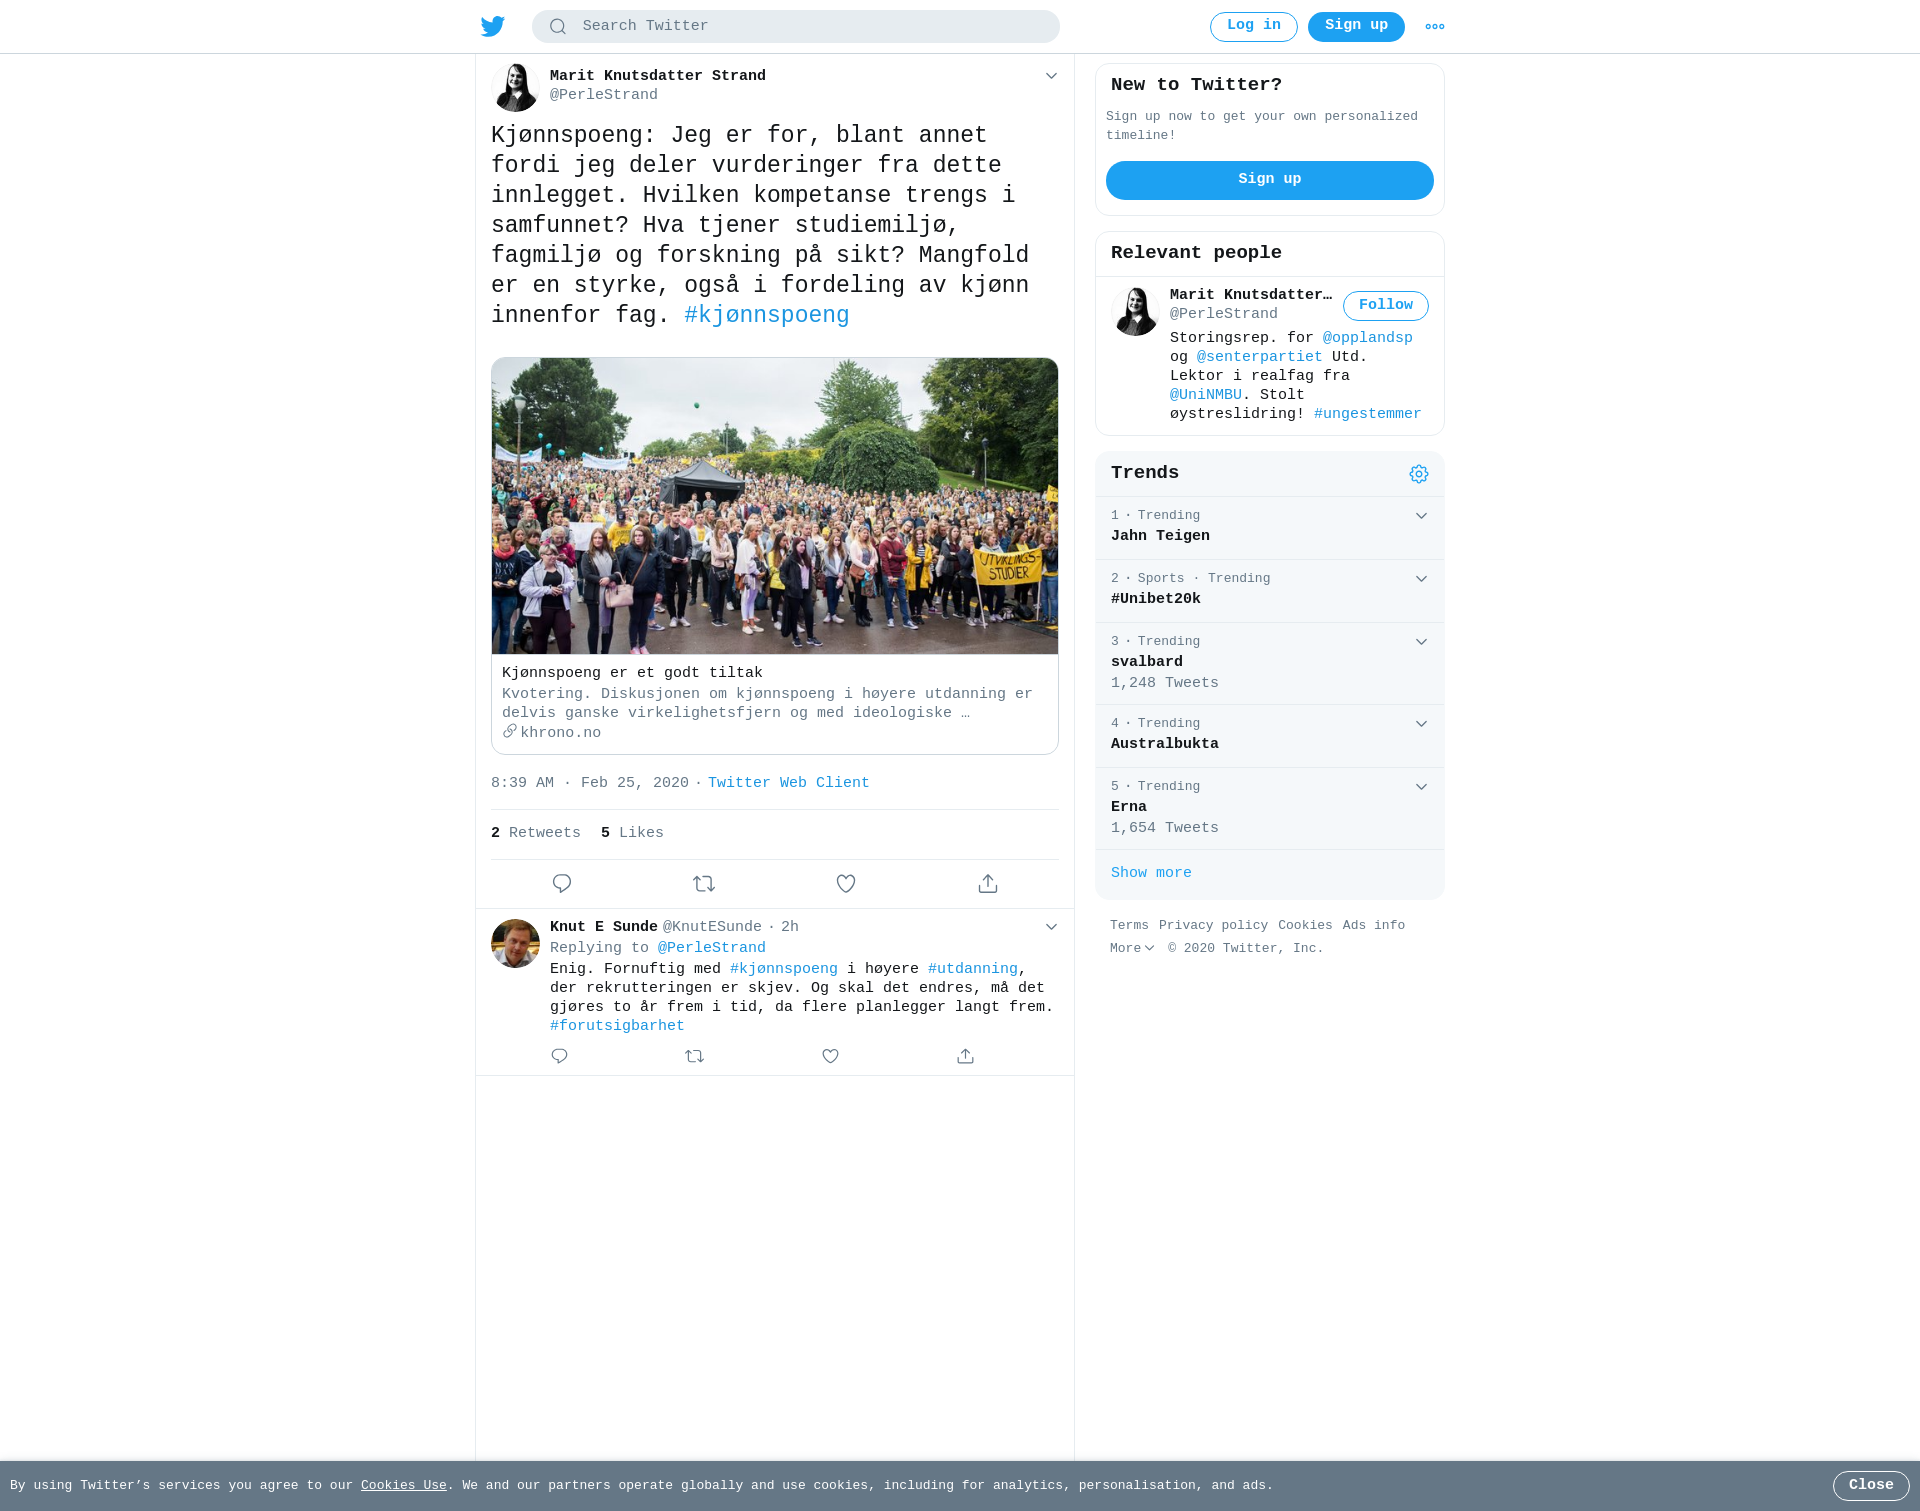1920x1511 pixels.
Task: Expand options chevron on Marit's tweet
Action: tap(1051, 76)
